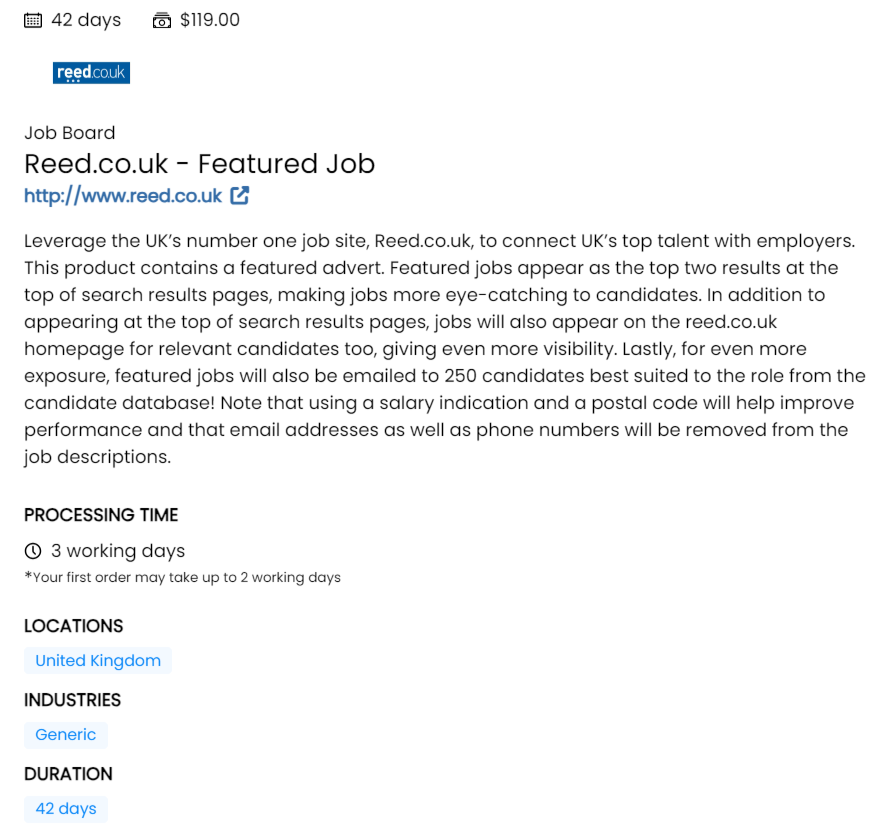The height and width of the screenshot is (830, 883).
Task: Click the clock icon under Processing Time
Action: click(x=33, y=551)
